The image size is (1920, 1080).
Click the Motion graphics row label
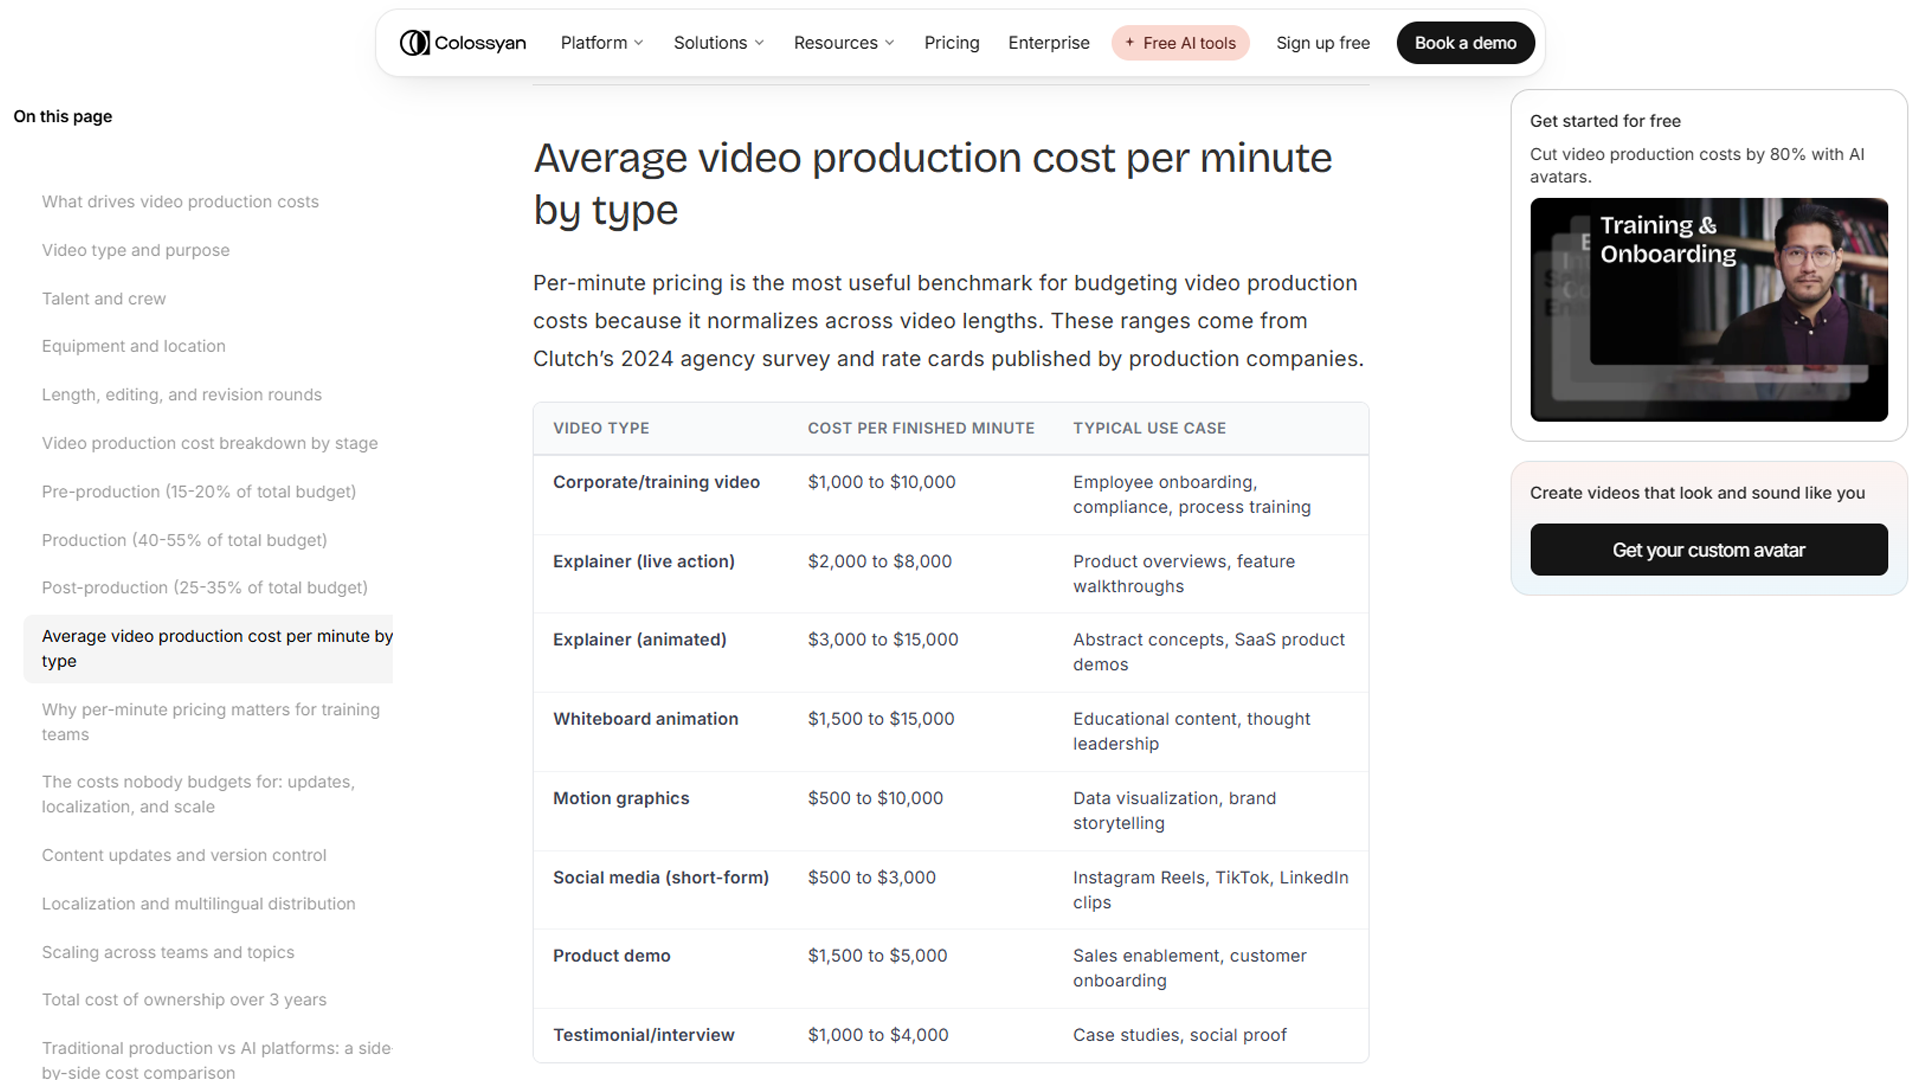click(x=621, y=799)
